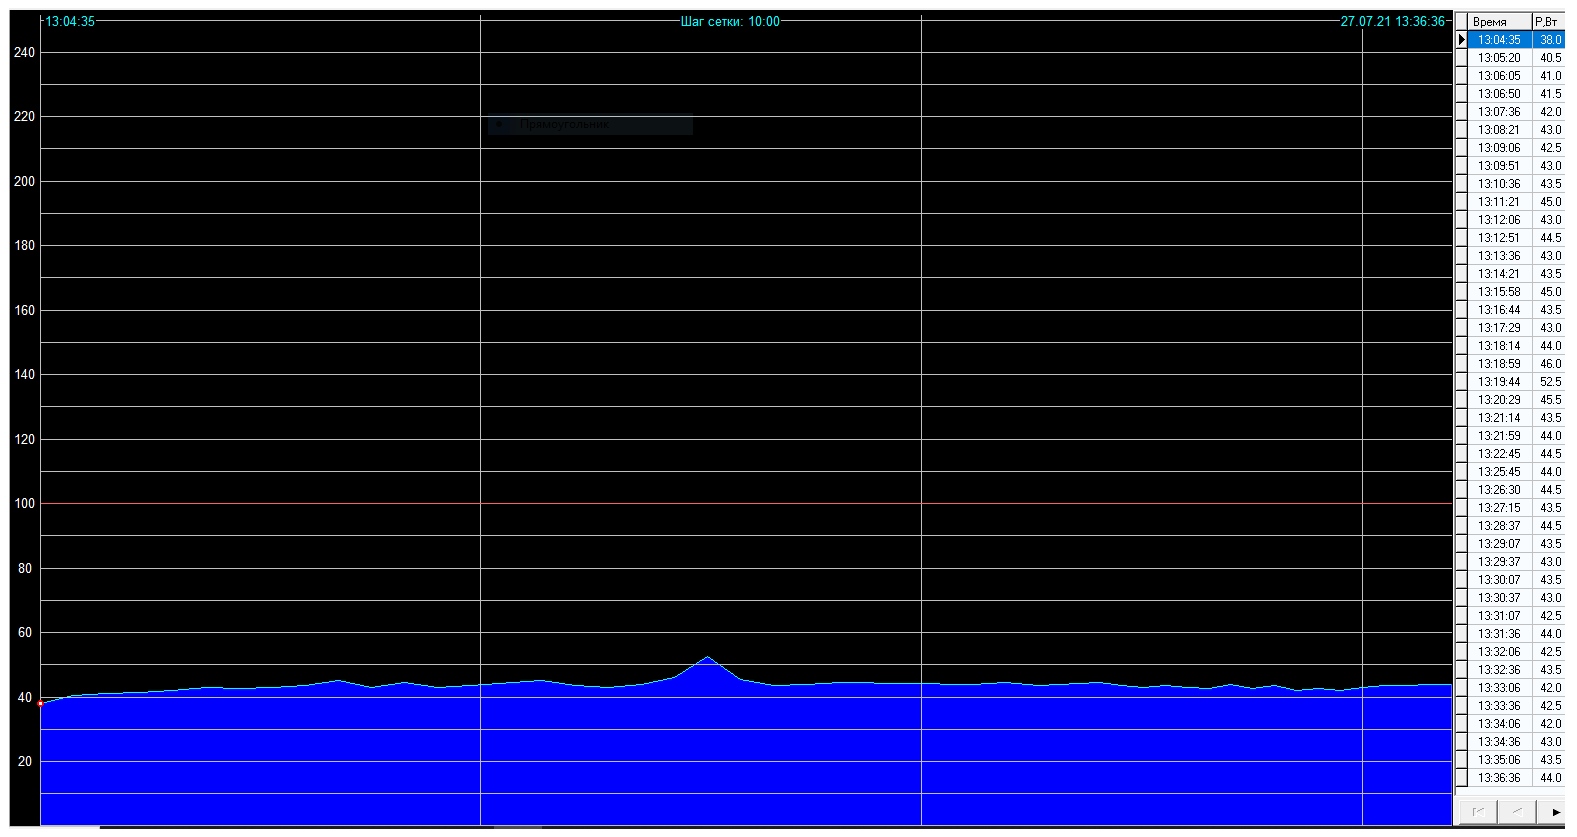
Task: Click the next-record arrow button
Action: (x=1554, y=811)
